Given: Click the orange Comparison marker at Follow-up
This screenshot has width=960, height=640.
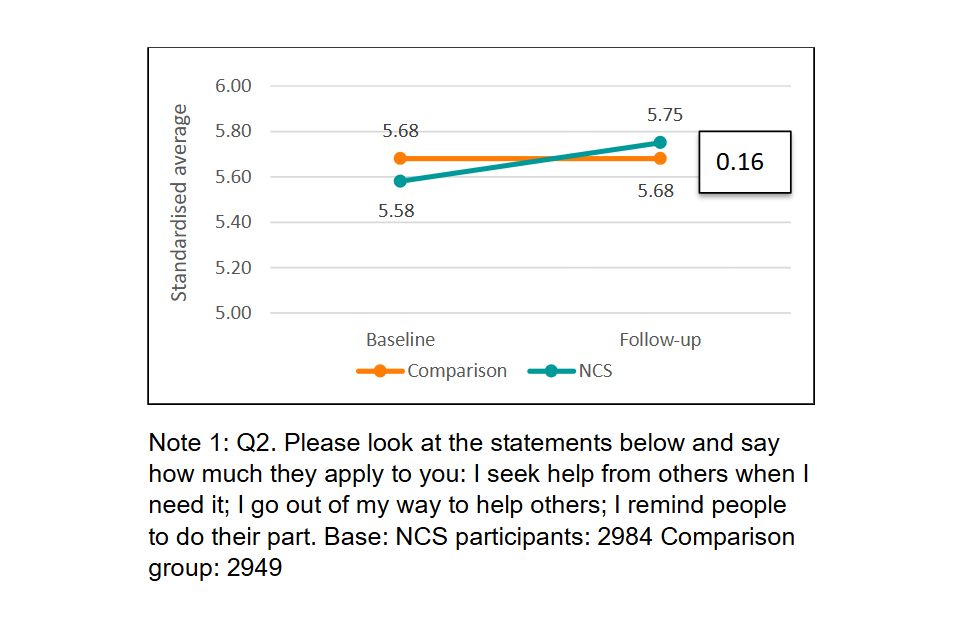Looking at the screenshot, I should (660, 158).
